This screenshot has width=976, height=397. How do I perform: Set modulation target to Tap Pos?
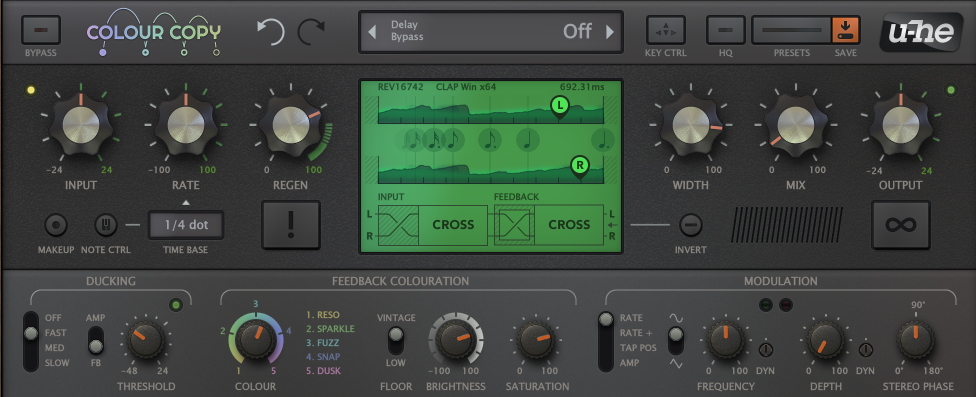coord(638,348)
